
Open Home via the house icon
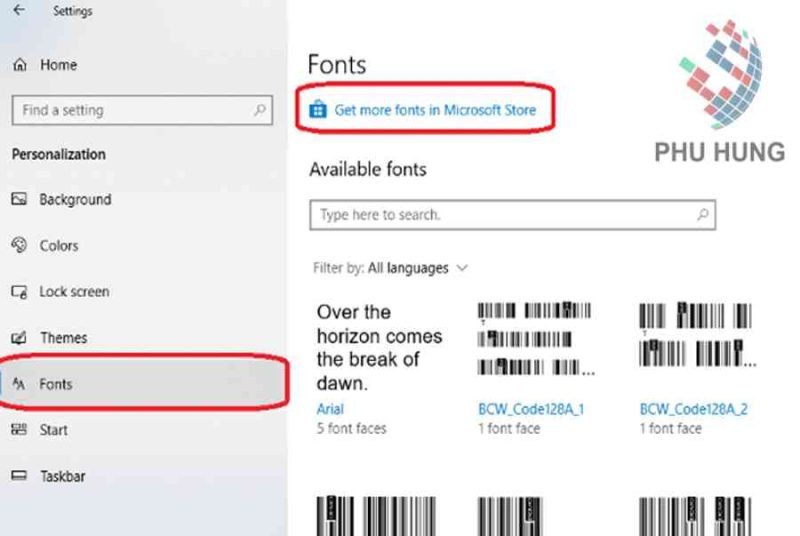(x=20, y=65)
